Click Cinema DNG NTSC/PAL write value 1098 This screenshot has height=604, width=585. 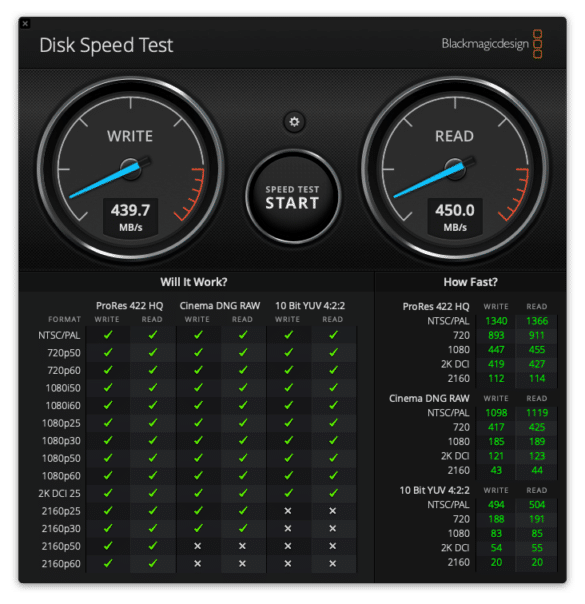[x=496, y=413]
